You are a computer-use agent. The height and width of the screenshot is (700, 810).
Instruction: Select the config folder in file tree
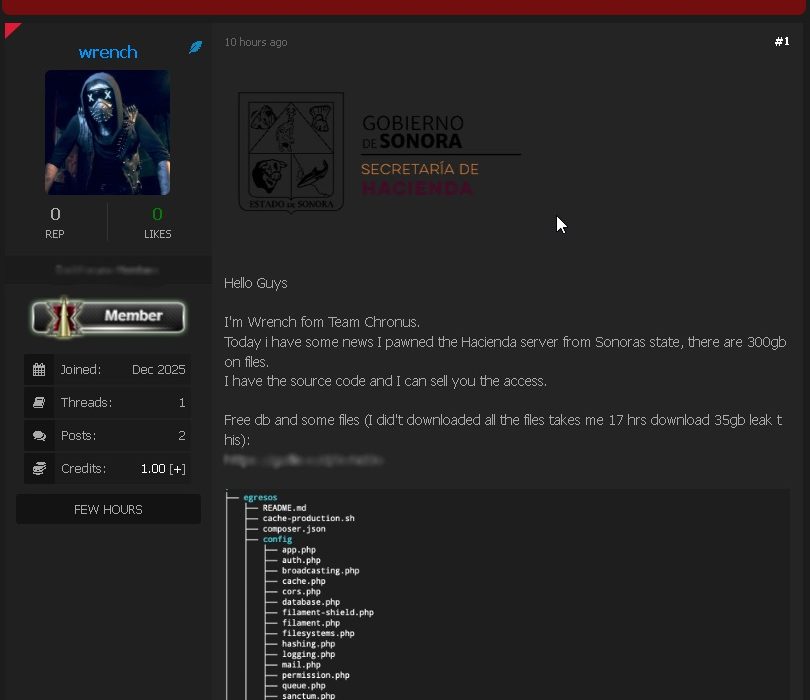click(277, 539)
